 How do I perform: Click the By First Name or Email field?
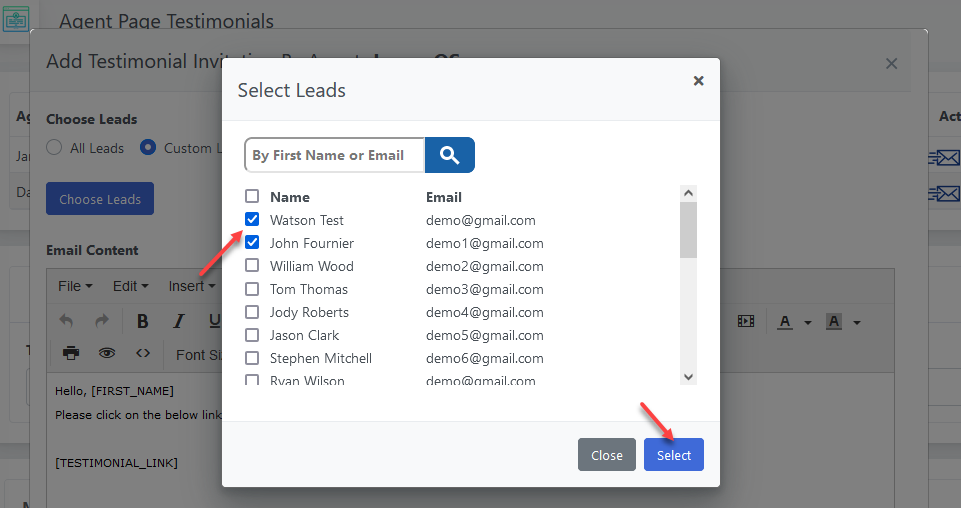(x=334, y=155)
